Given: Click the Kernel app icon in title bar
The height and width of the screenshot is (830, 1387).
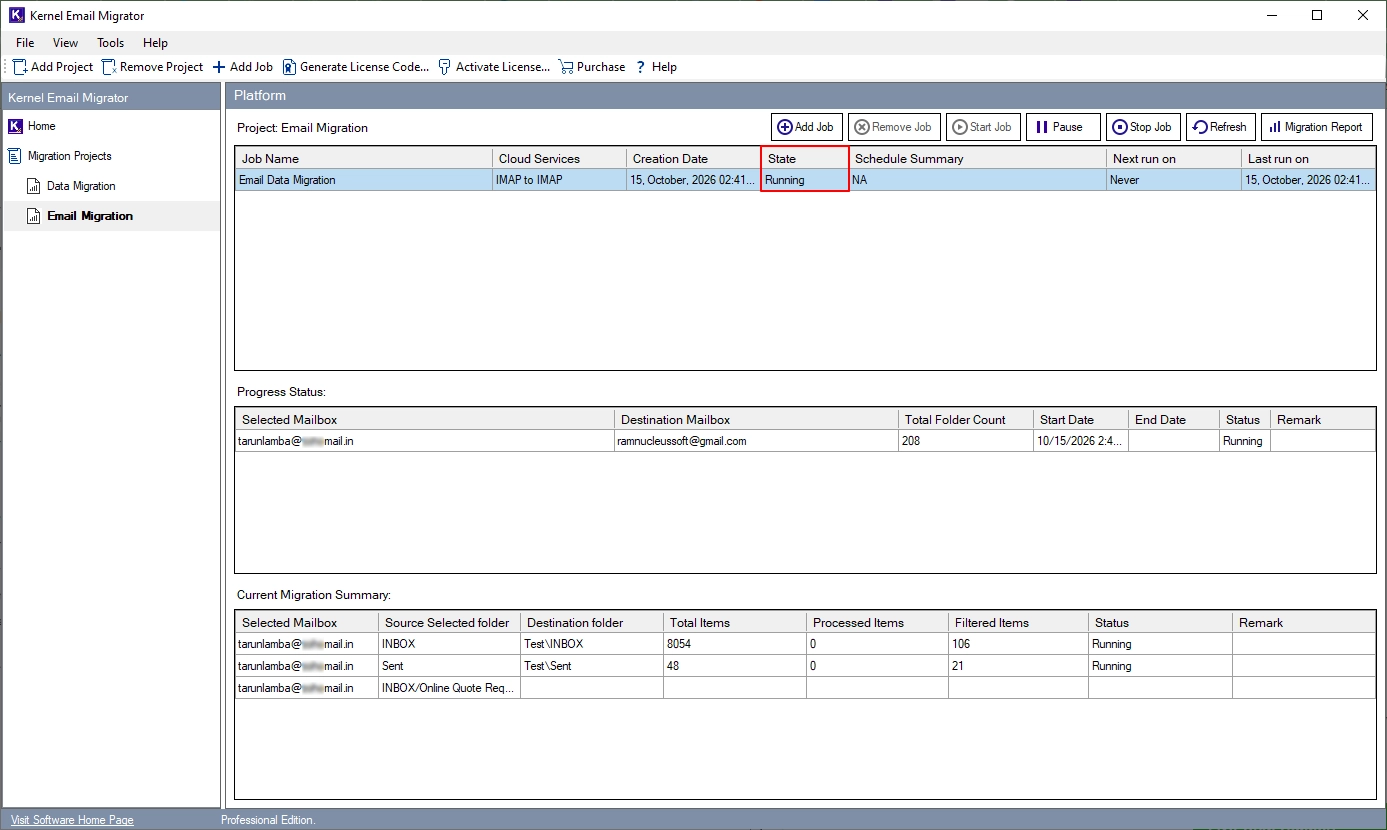Looking at the screenshot, I should (x=16, y=15).
